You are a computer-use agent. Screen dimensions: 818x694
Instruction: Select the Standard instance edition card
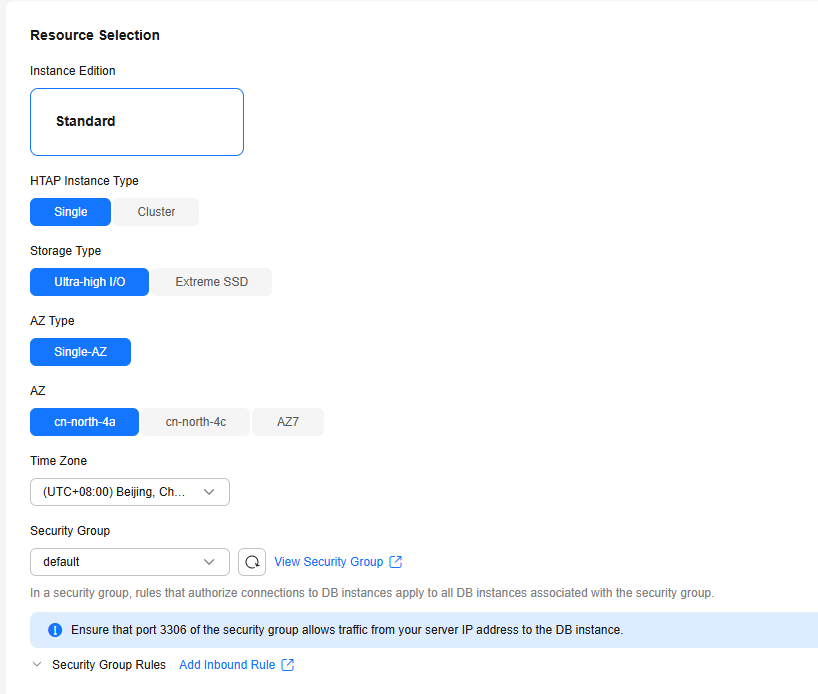click(x=137, y=122)
